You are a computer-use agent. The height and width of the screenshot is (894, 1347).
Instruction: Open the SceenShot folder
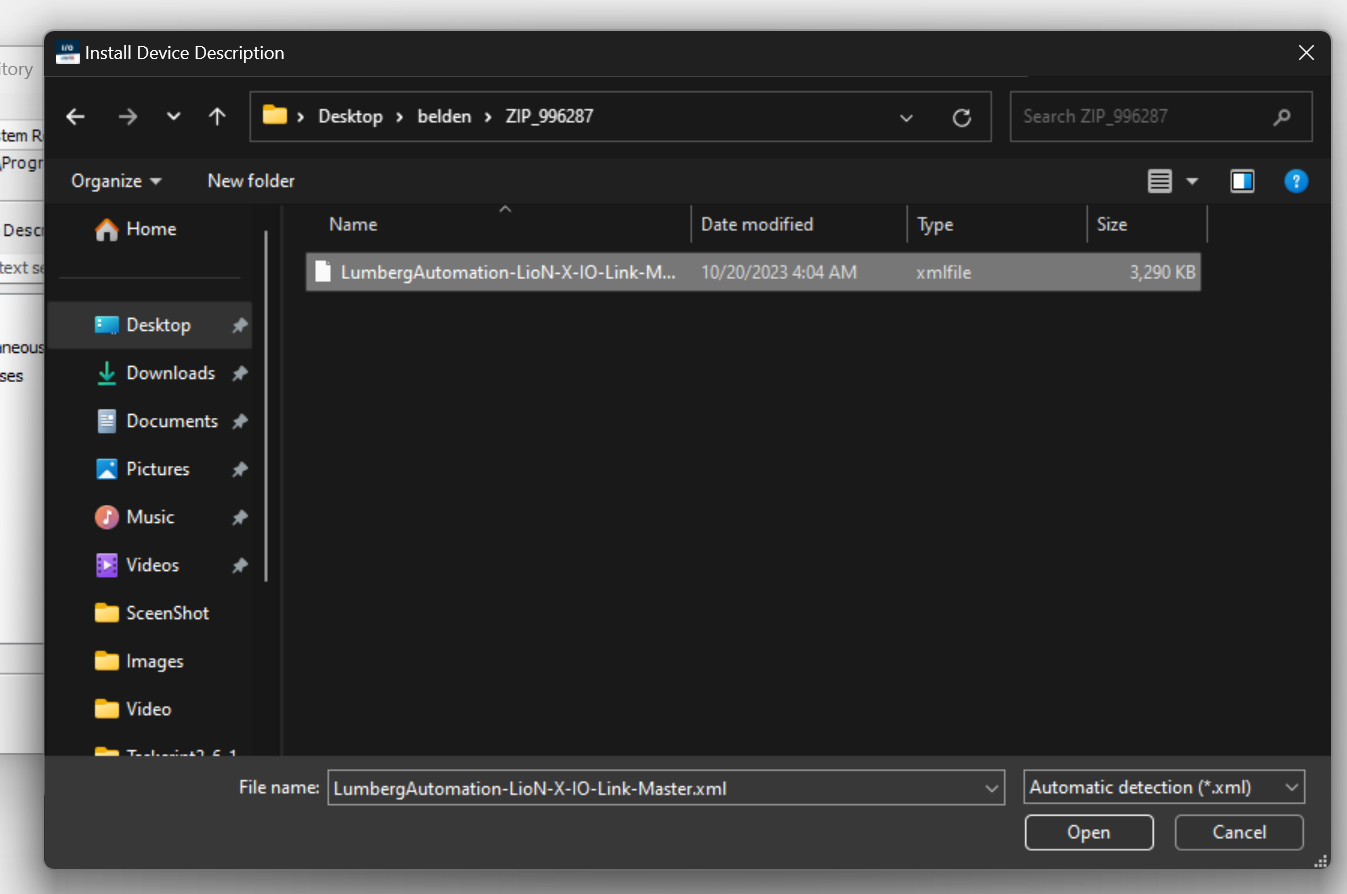coord(150,613)
